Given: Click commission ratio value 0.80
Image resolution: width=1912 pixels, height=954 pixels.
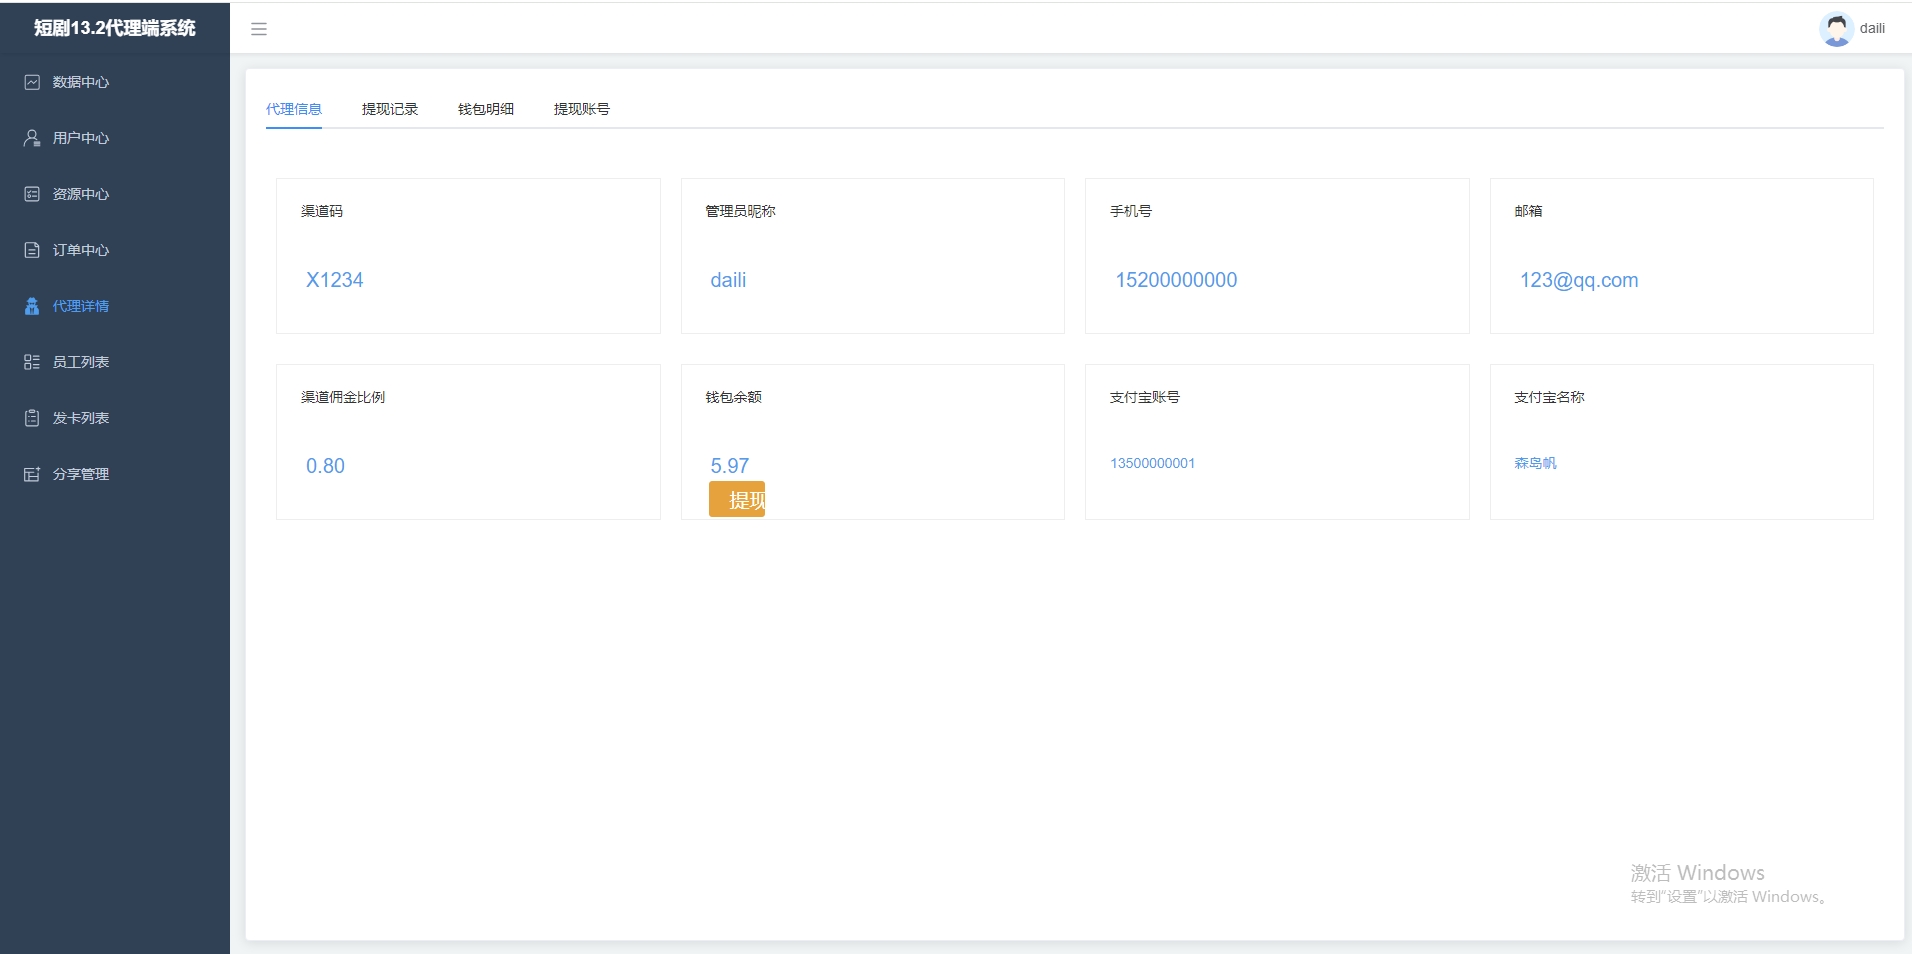Looking at the screenshot, I should point(325,466).
